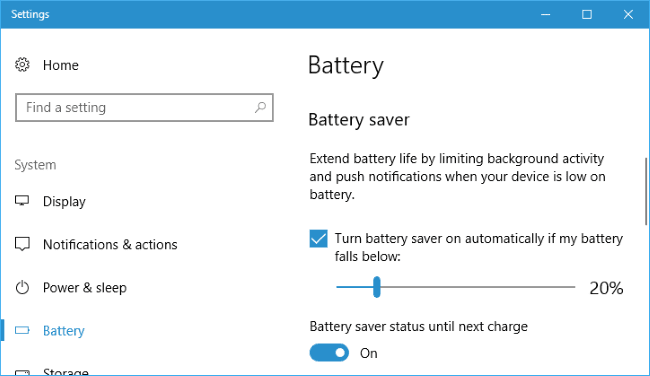Open Notifications & actions settings

click(110, 245)
